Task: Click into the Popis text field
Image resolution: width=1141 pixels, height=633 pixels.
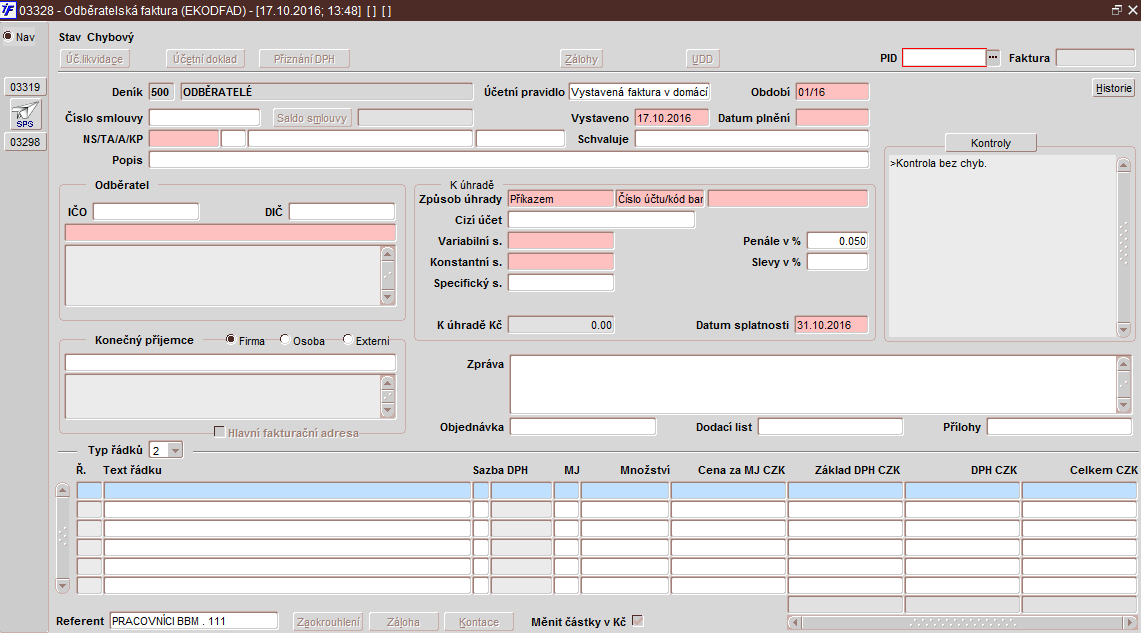Action: (508, 160)
